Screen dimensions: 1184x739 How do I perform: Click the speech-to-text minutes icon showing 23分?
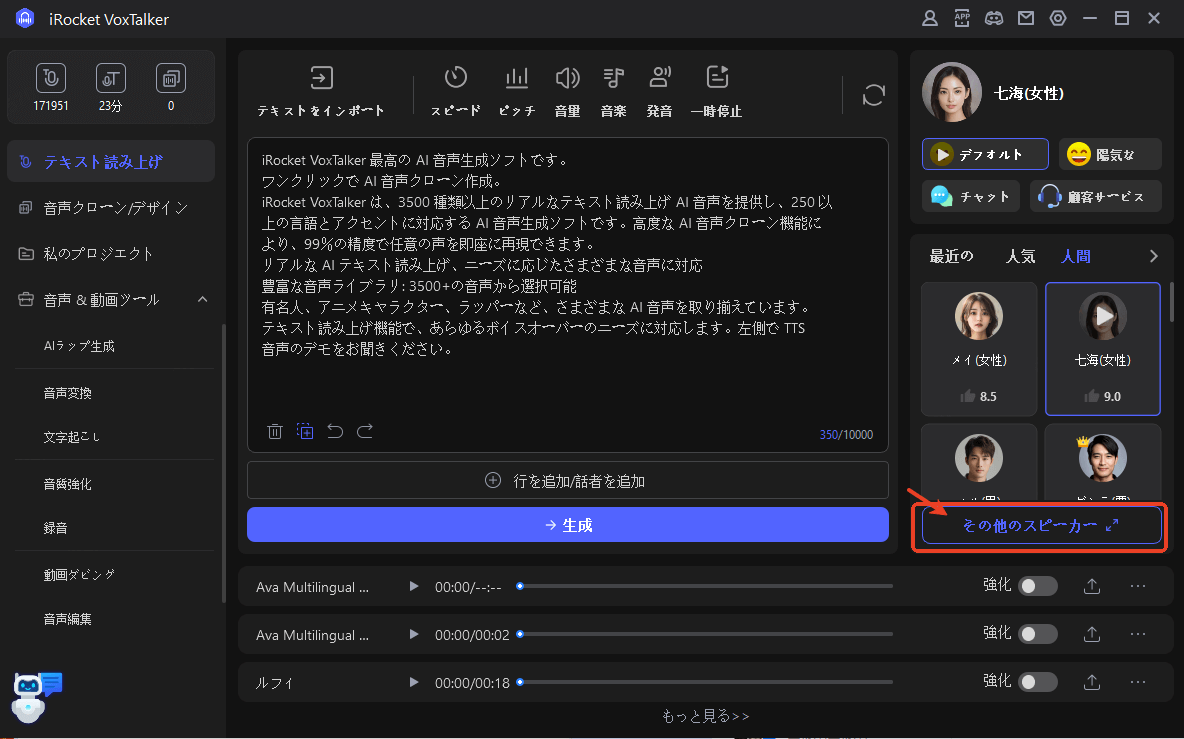pyautogui.click(x=110, y=79)
